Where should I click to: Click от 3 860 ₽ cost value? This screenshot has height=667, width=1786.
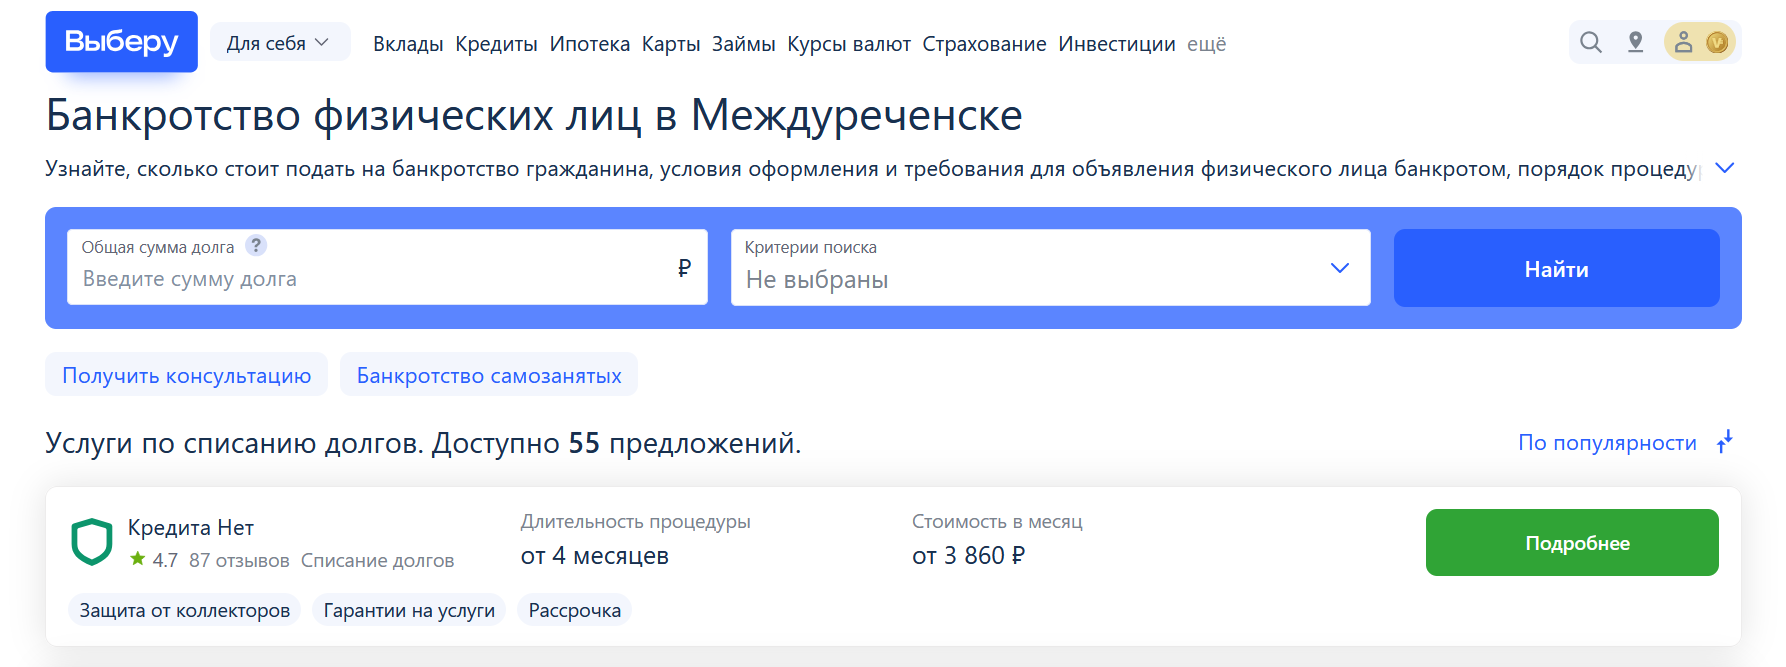click(x=968, y=556)
